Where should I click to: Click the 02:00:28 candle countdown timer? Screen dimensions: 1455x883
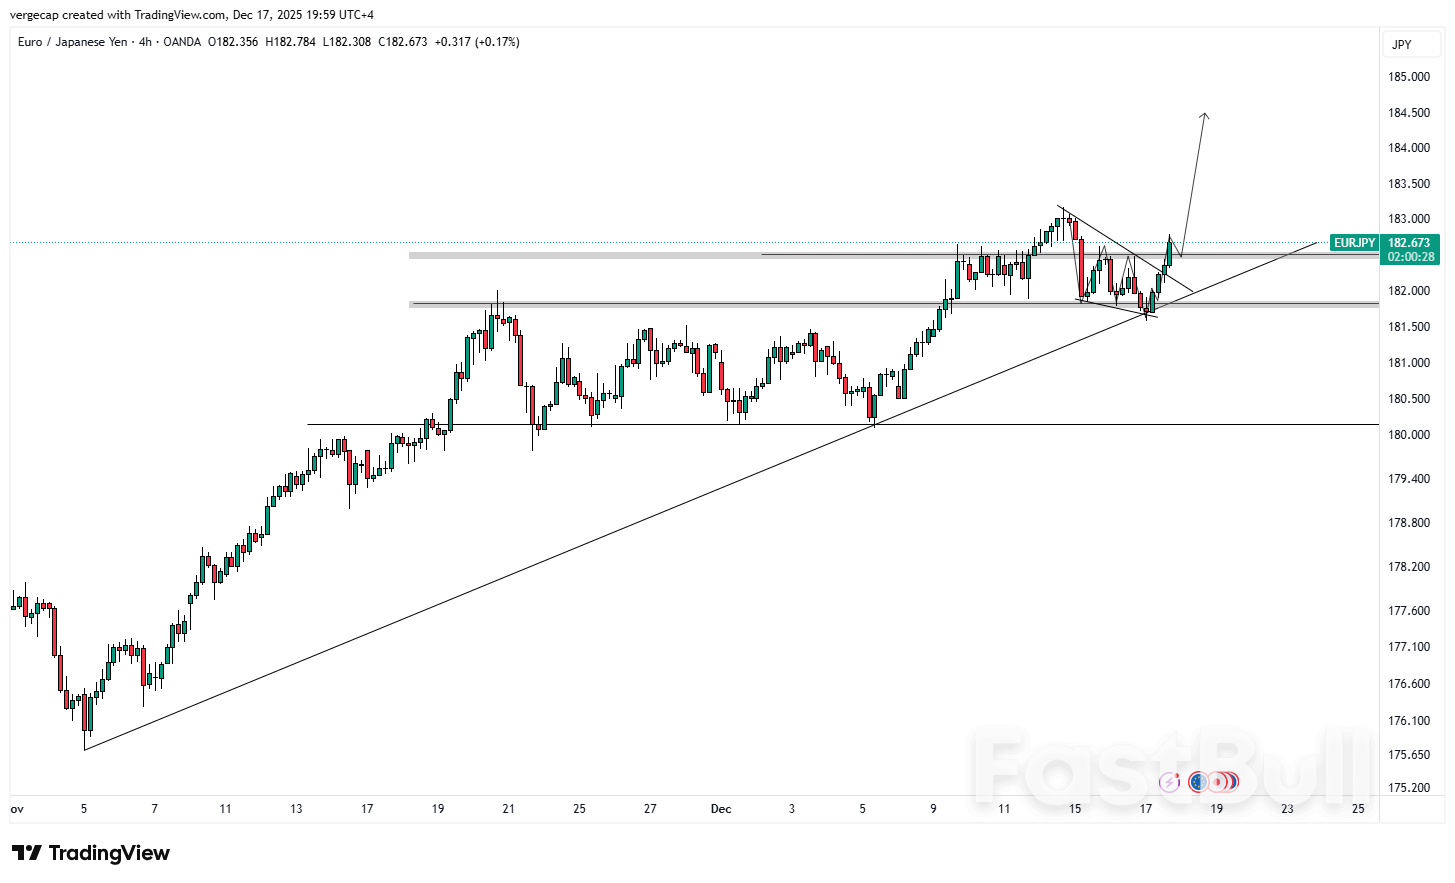(1410, 257)
